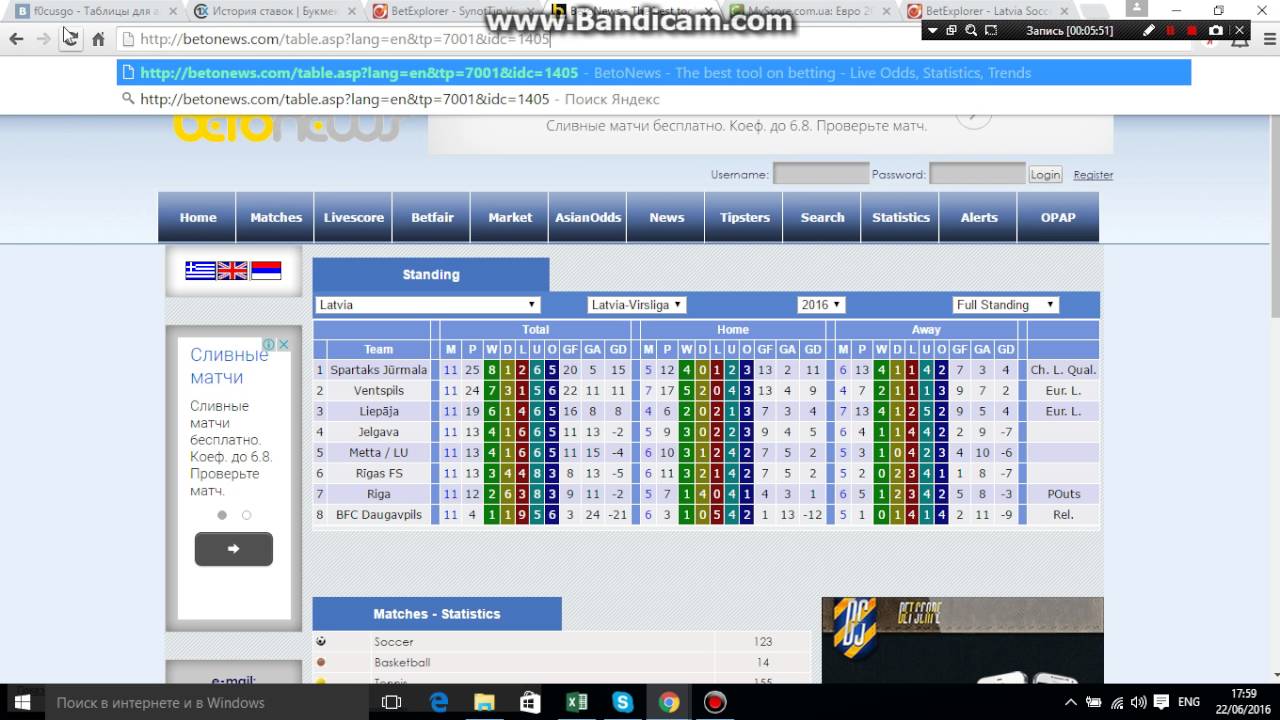Image resolution: width=1280 pixels, height=720 pixels.
Task: Close the left advertisement
Action: click(x=283, y=344)
